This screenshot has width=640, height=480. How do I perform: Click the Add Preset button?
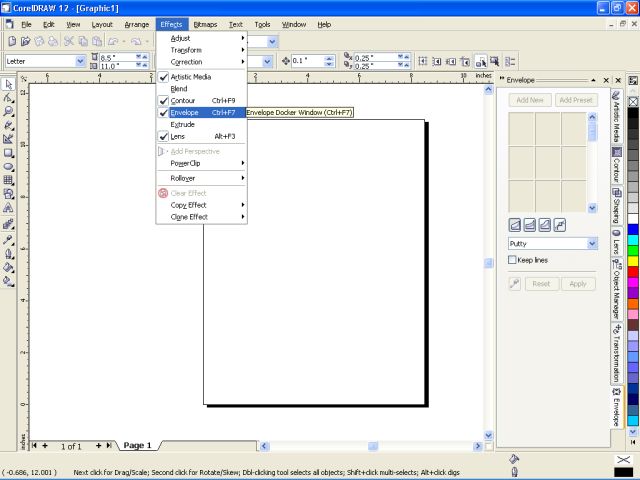[x=576, y=100]
